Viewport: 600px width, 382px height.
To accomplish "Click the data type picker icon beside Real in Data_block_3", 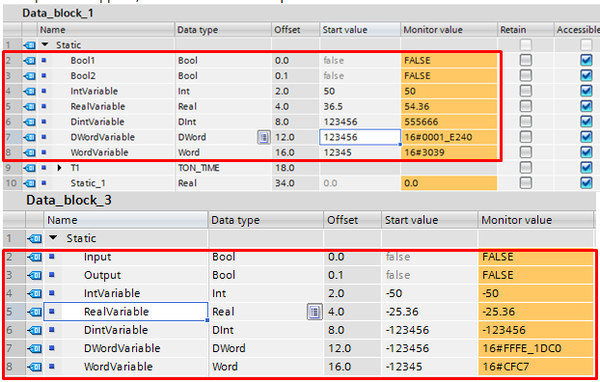I will coord(314,312).
